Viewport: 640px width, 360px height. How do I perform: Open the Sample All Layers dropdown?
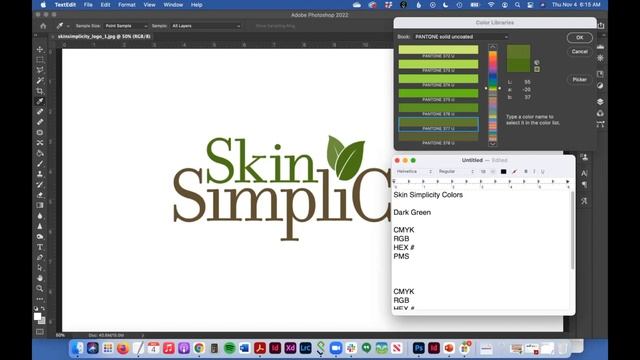coord(206,26)
